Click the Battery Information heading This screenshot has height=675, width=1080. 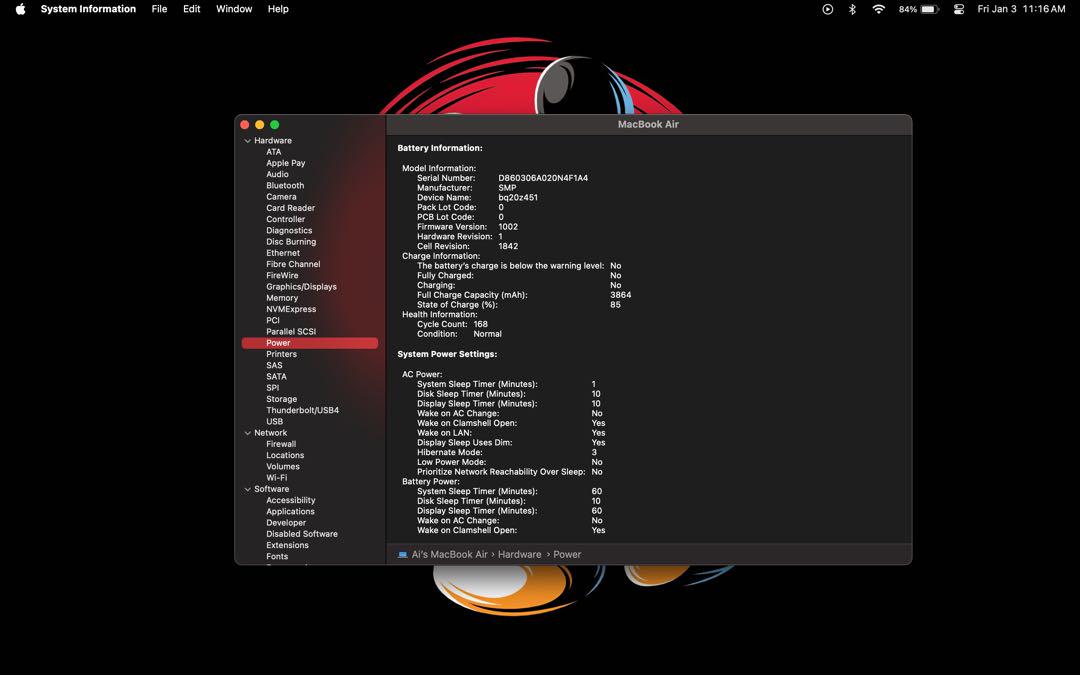(440, 148)
